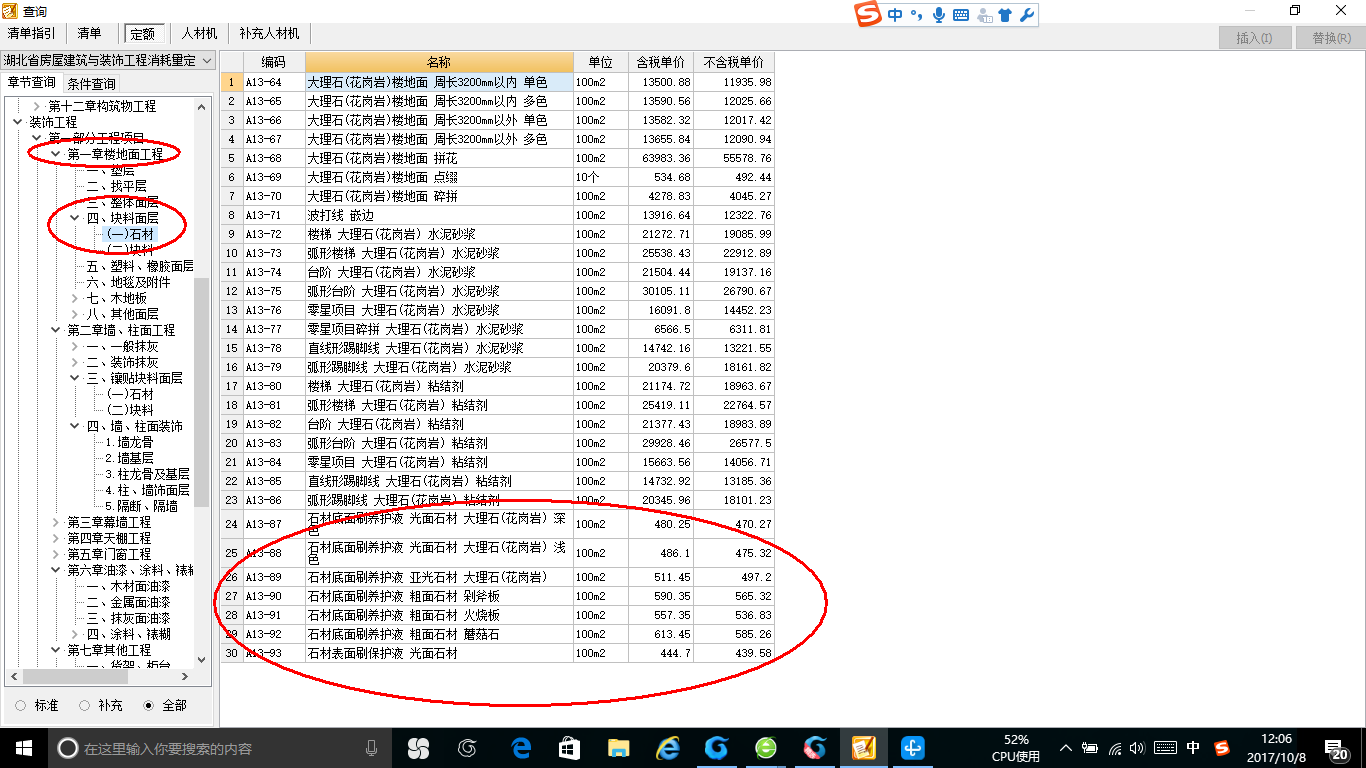Click the Cortana circle in search box
1366x768 pixels.
[68, 748]
